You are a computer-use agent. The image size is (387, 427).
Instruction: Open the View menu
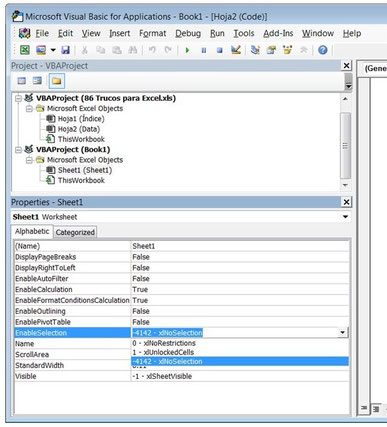(91, 33)
